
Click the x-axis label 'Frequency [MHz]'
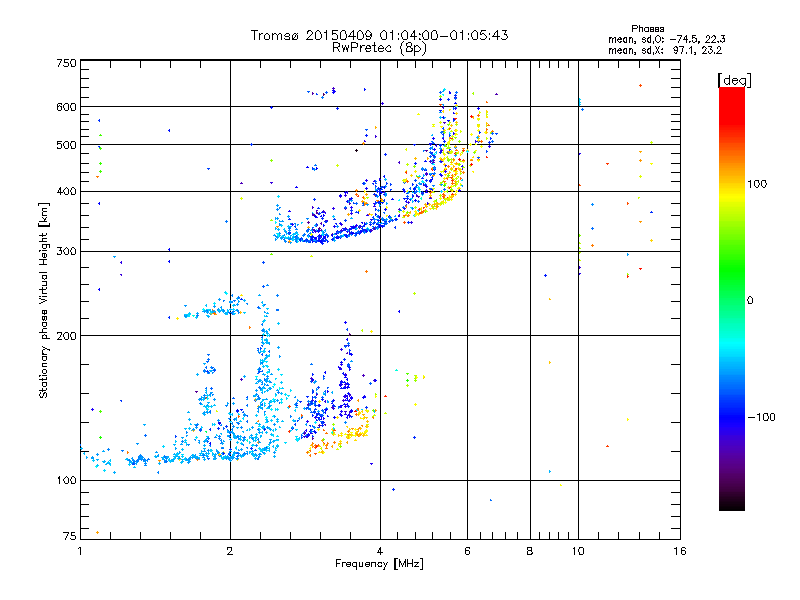coord(379,564)
